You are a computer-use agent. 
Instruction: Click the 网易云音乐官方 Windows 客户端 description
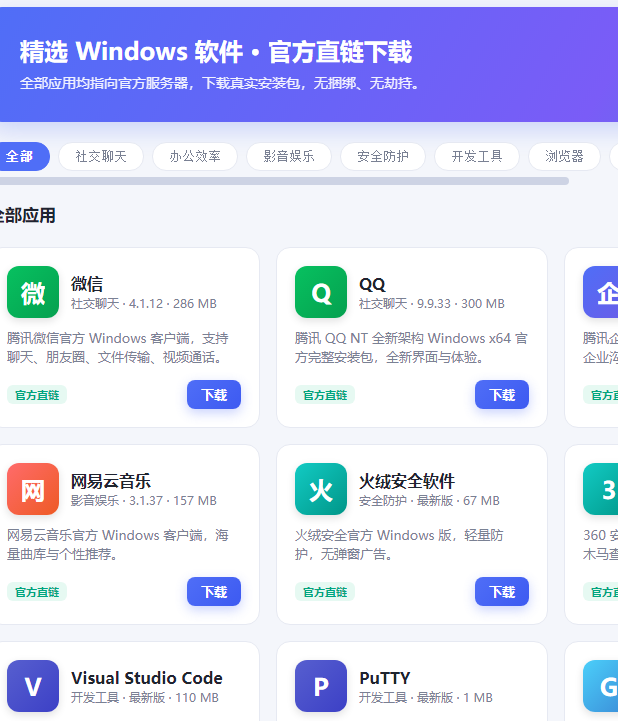[x=118, y=544]
